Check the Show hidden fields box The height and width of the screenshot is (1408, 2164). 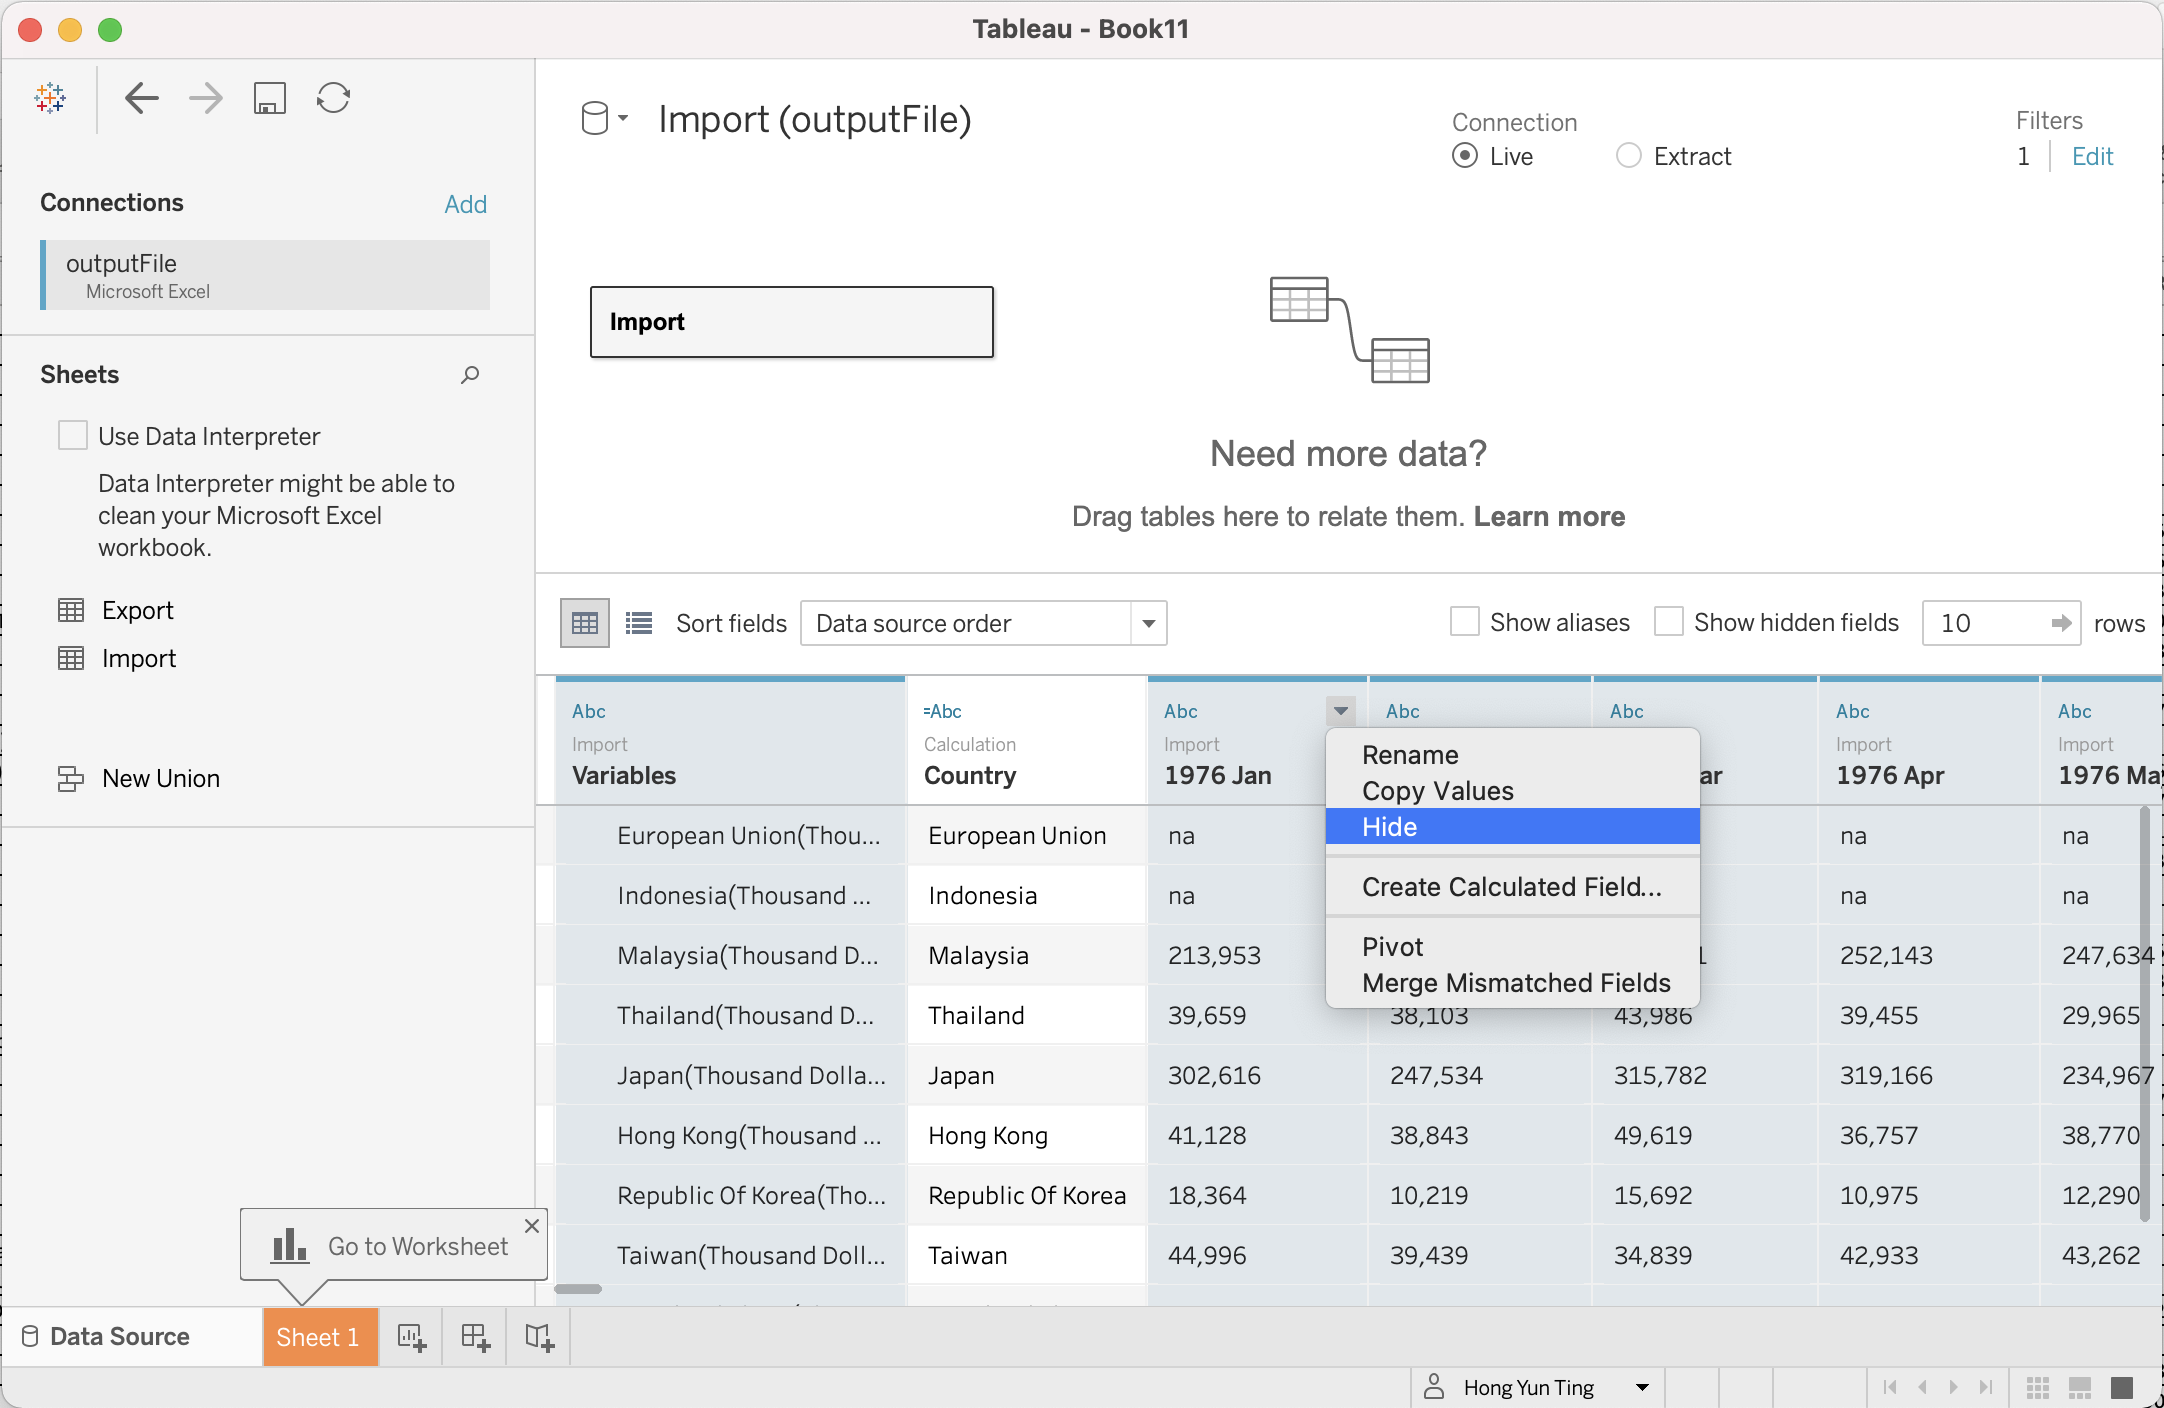(x=1668, y=622)
